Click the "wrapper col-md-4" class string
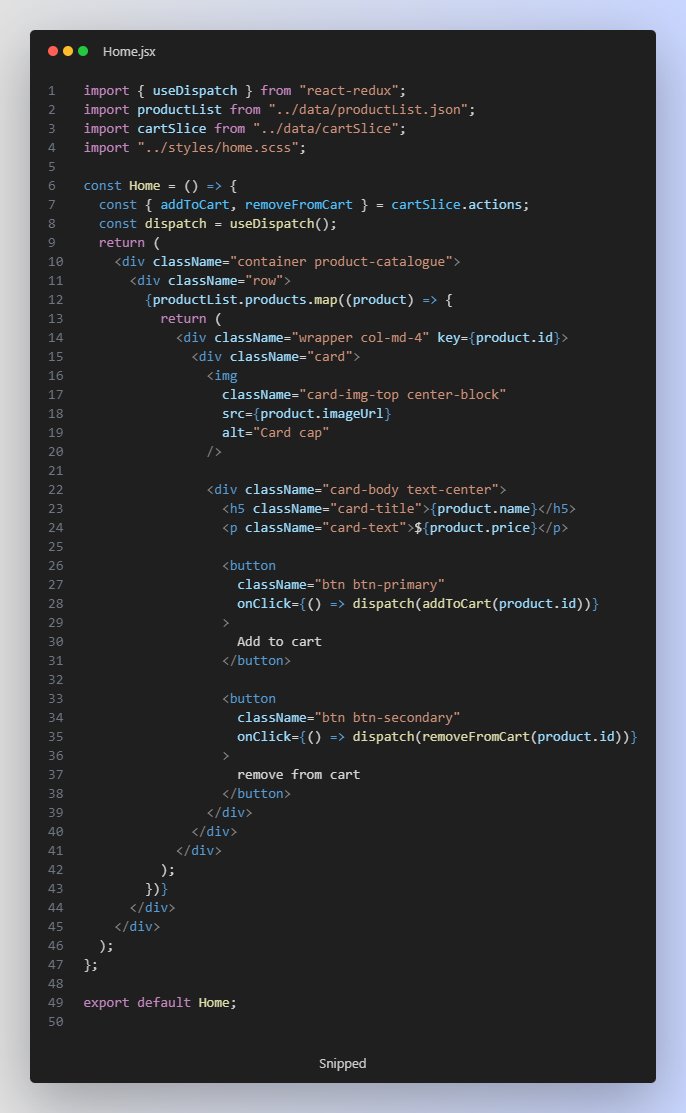The image size is (686, 1113). 360,338
